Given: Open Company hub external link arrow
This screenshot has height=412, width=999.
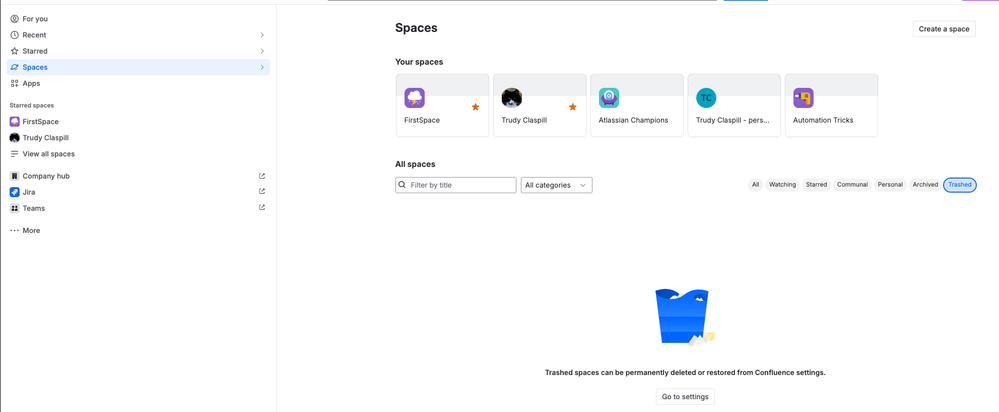Looking at the screenshot, I should [262, 176].
